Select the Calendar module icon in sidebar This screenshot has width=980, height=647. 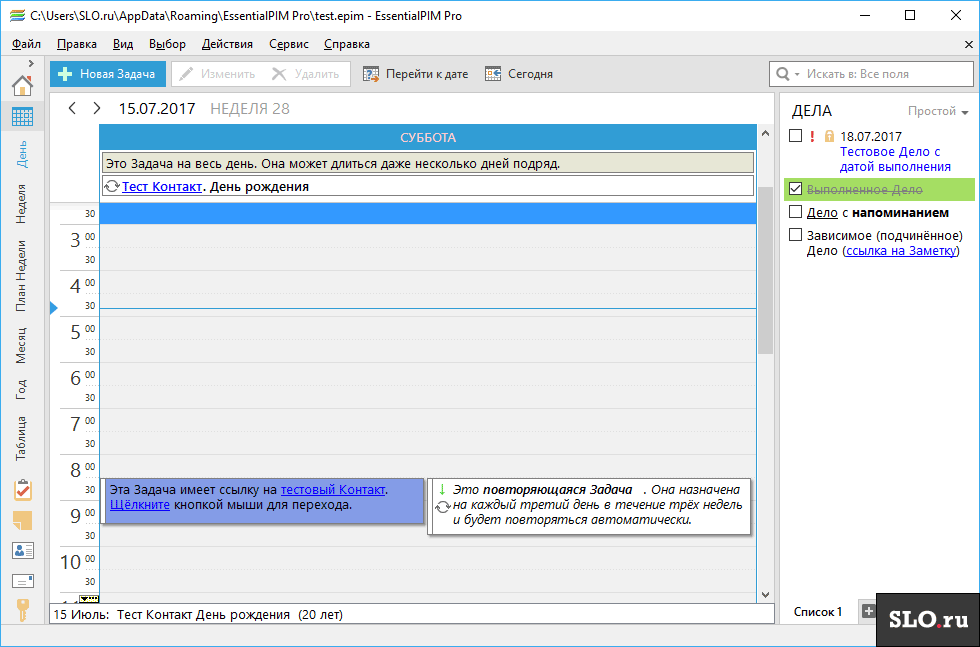pos(22,116)
